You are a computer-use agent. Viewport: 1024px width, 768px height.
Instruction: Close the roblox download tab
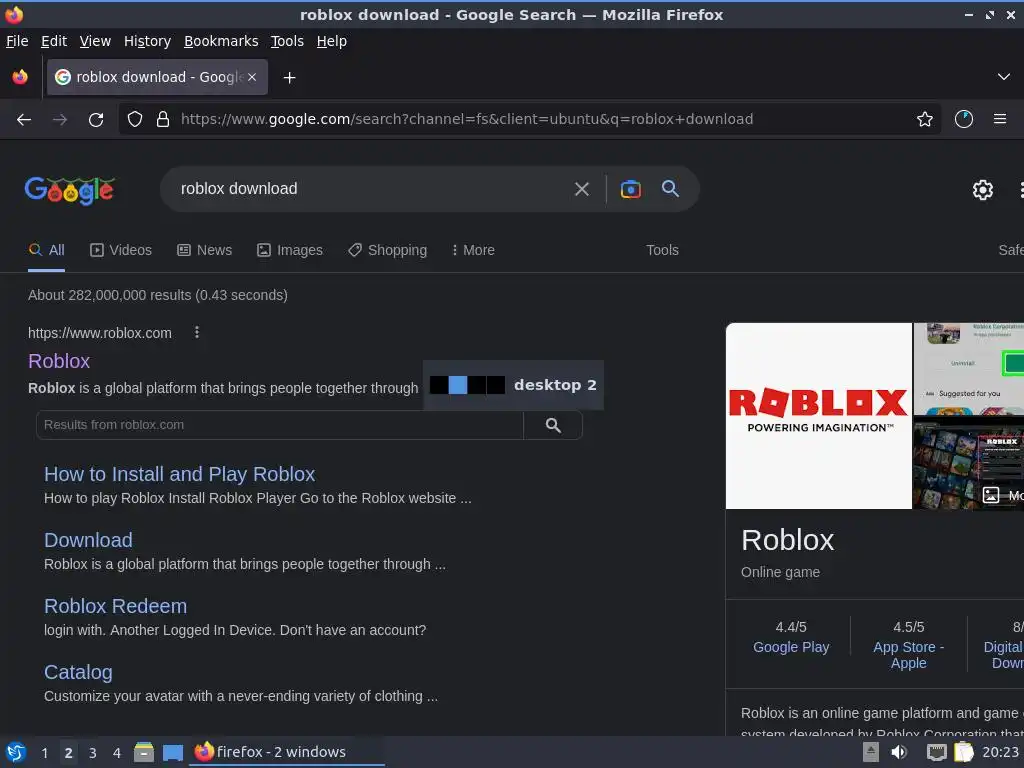(x=252, y=77)
